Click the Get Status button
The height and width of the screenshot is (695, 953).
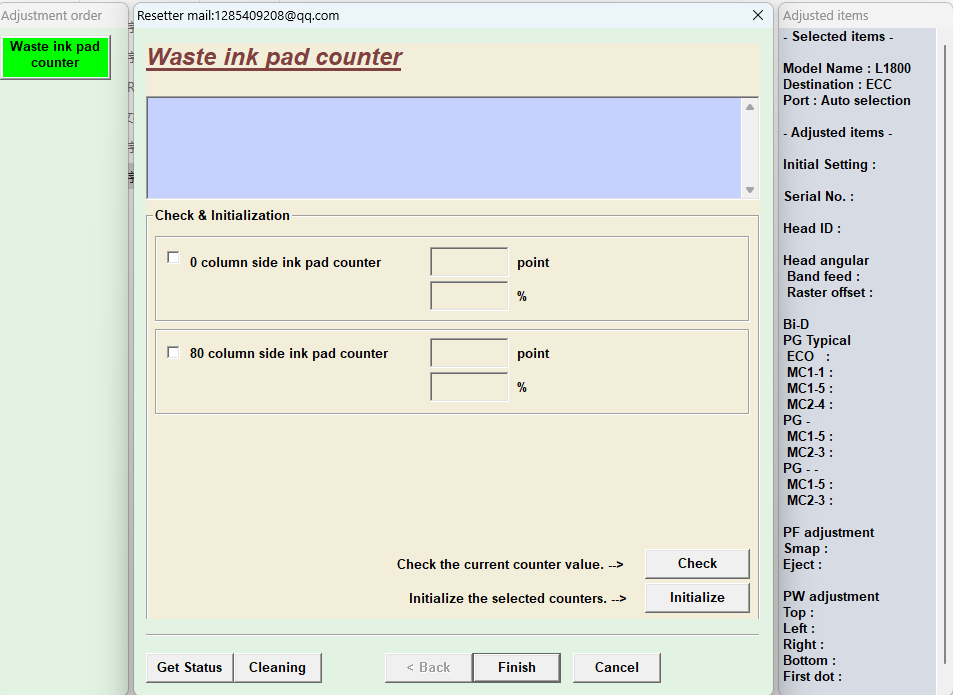(x=190, y=667)
